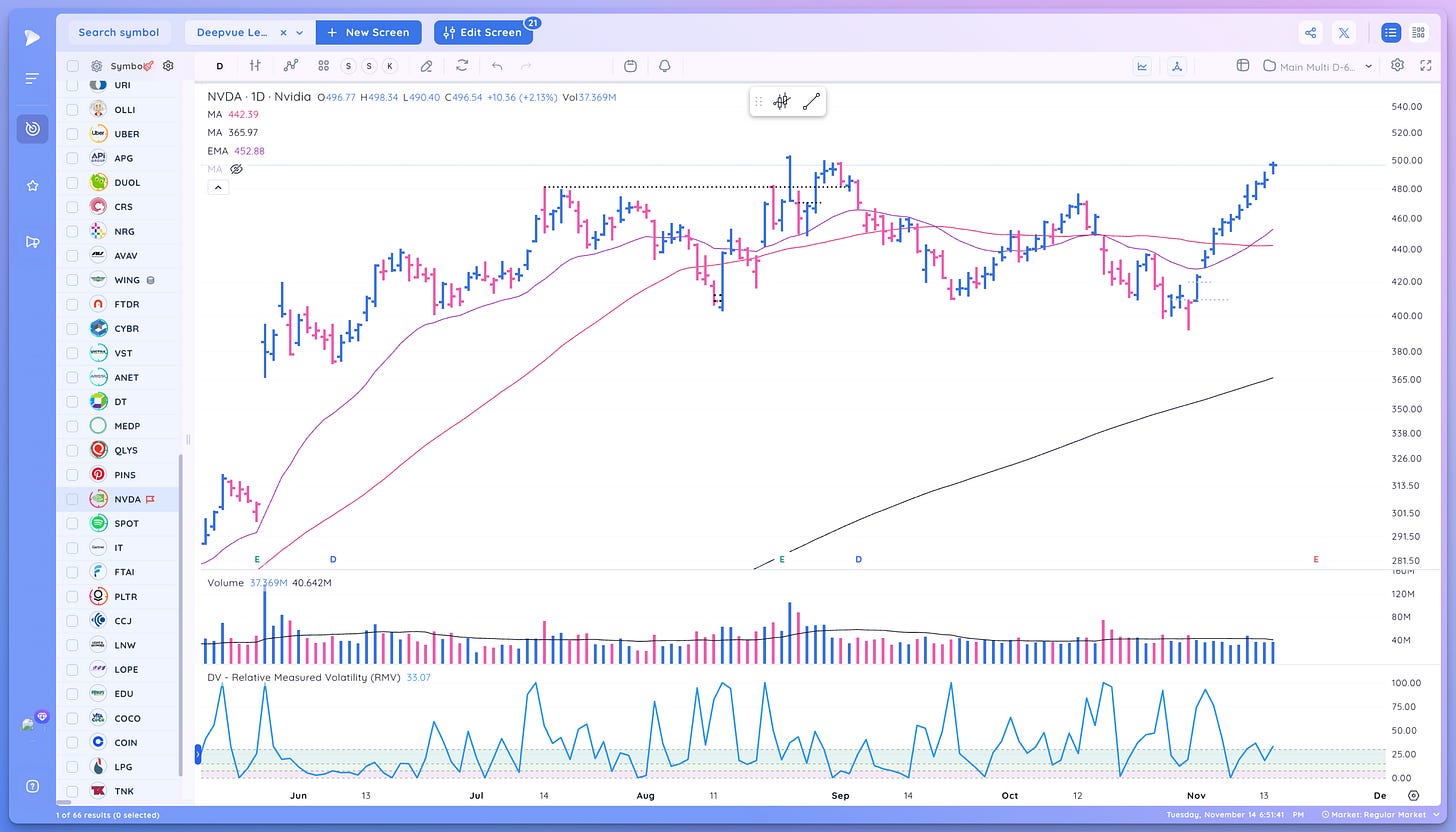
Task: Click the Deepvue logo
Action: coord(32,37)
